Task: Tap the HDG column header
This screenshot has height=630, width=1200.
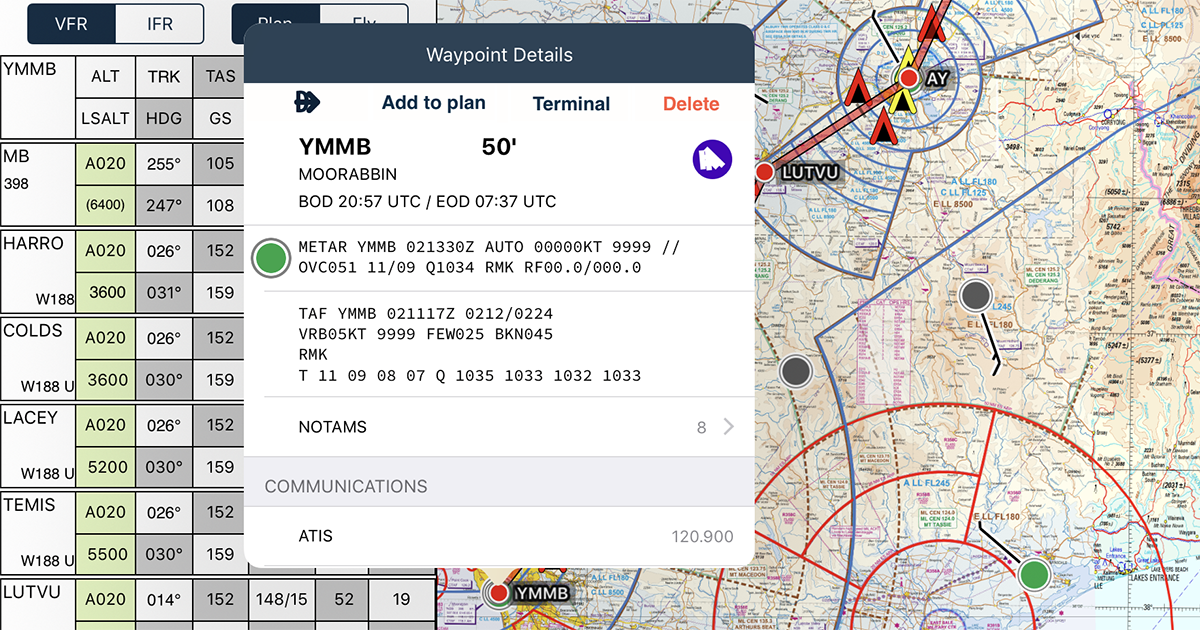Action: (x=164, y=118)
